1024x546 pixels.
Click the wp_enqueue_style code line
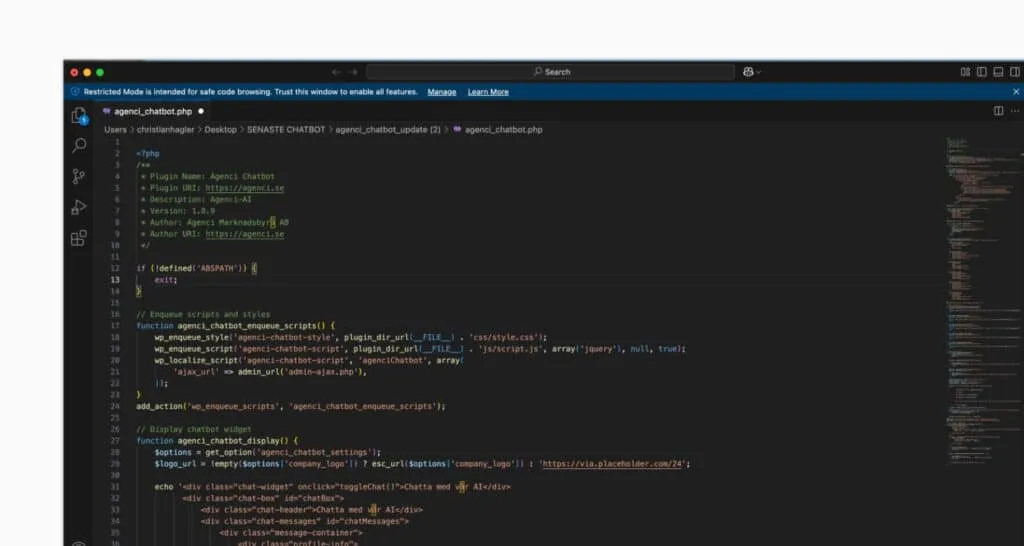pyautogui.click(x=351, y=338)
